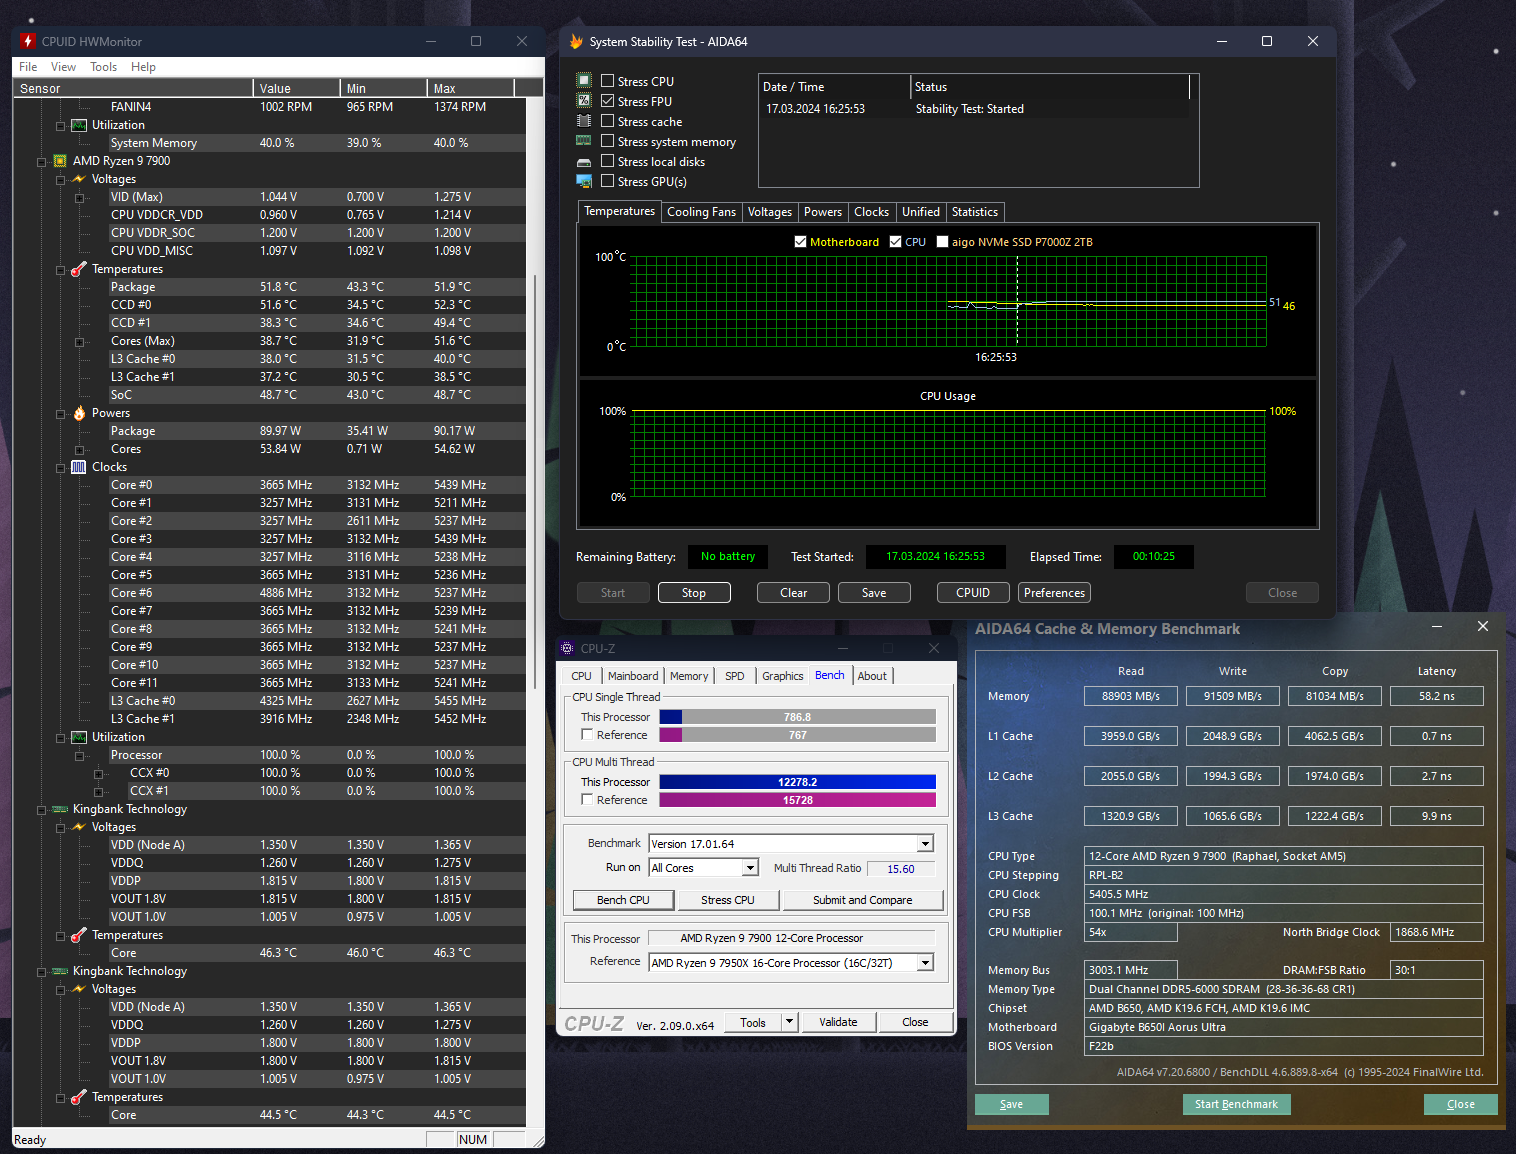Toggle CPU temperature graph checkbox

point(896,242)
